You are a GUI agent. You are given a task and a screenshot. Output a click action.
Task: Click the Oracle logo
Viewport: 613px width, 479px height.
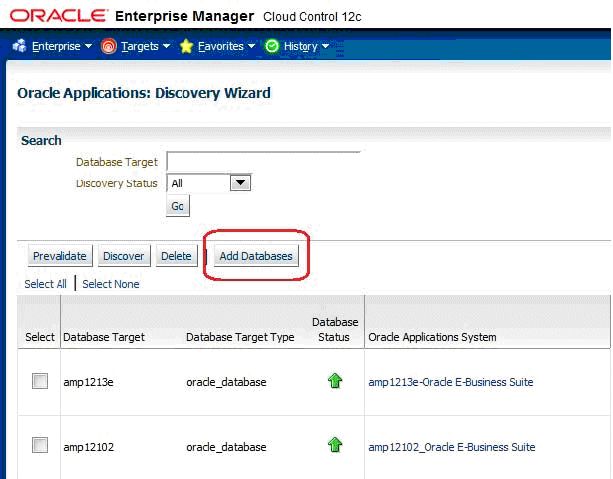click(x=59, y=16)
